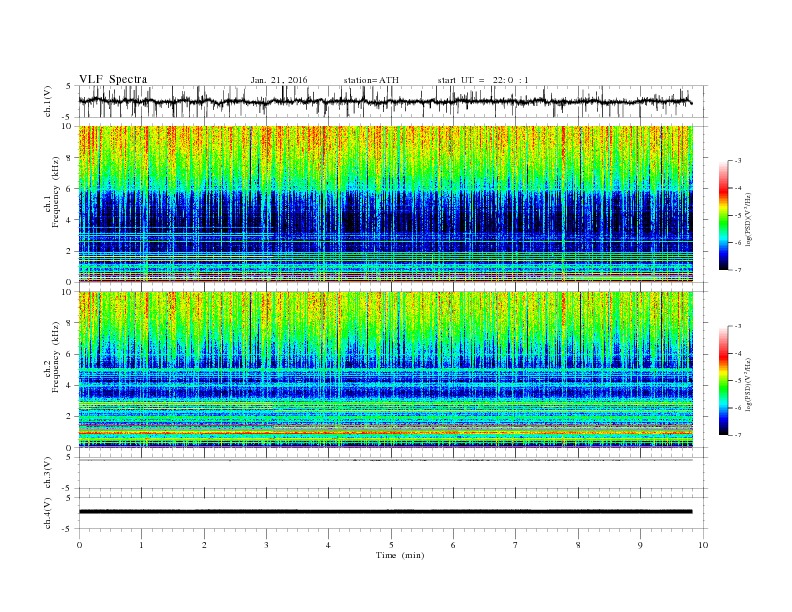Click the "-7" tick on ch.2 colorbar
Image resolution: width=792 pixels, height=612 pixels.
coord(738,435)
